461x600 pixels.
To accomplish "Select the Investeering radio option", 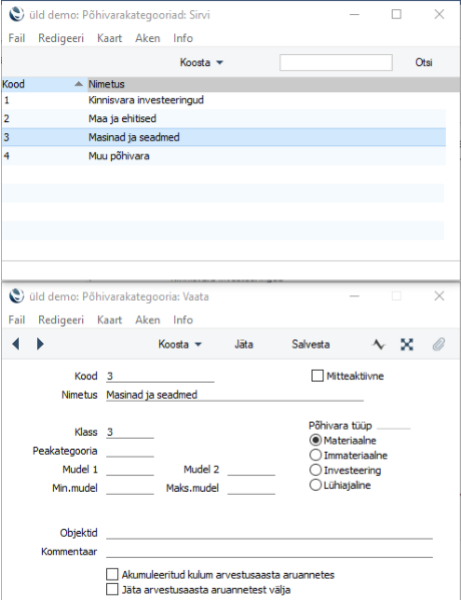I will (315, 470).
